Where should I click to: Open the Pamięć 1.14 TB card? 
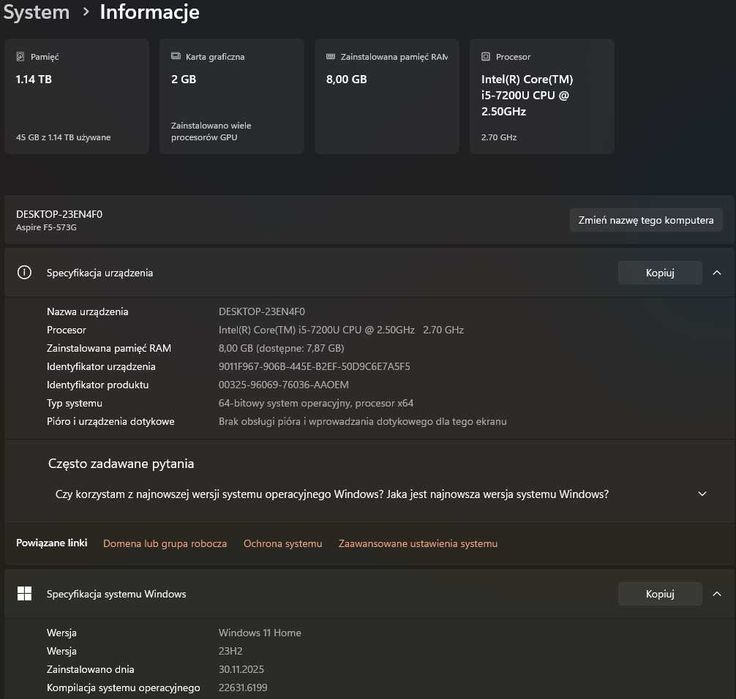coord(77,96)
